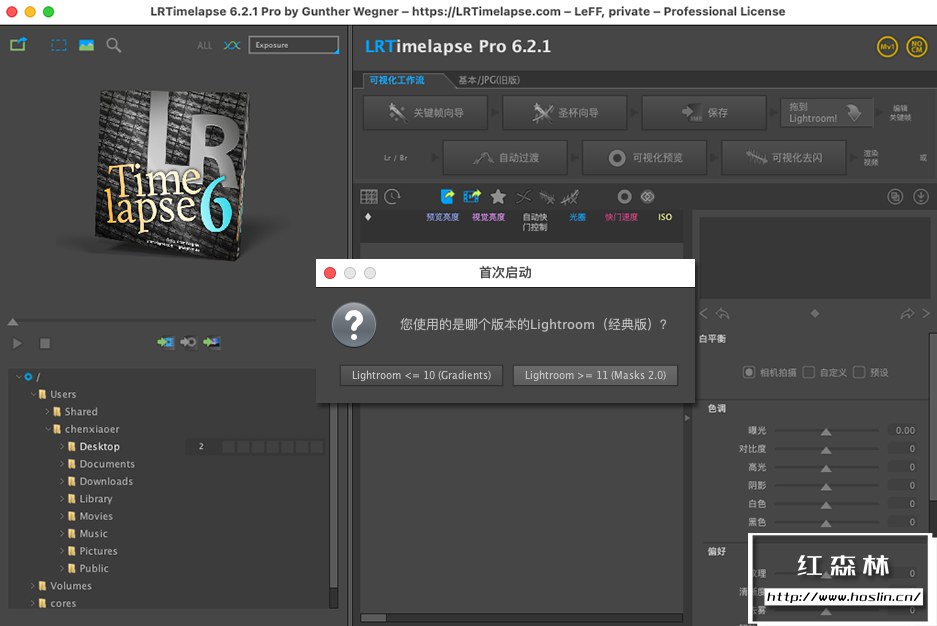
Task: Click the dashed selection rectangle icon
Action: coord(59,45)
